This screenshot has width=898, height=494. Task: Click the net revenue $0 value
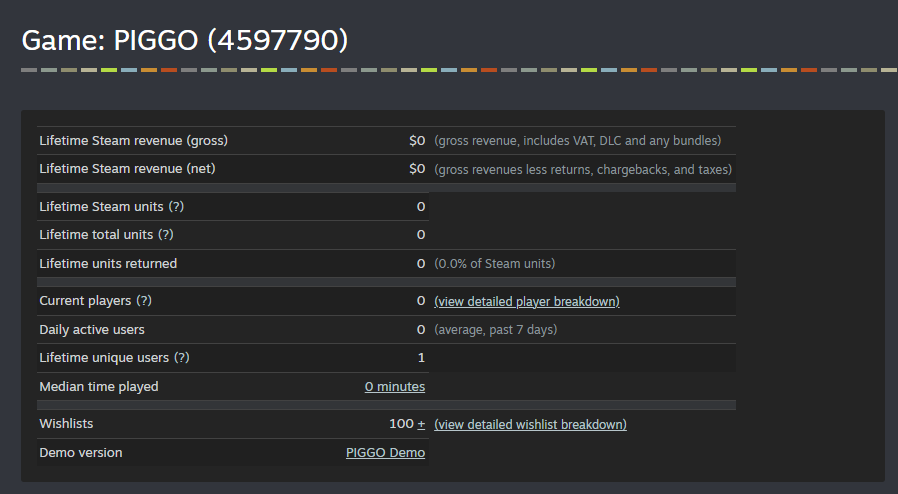pyautogui.click(x=417, y=169)
